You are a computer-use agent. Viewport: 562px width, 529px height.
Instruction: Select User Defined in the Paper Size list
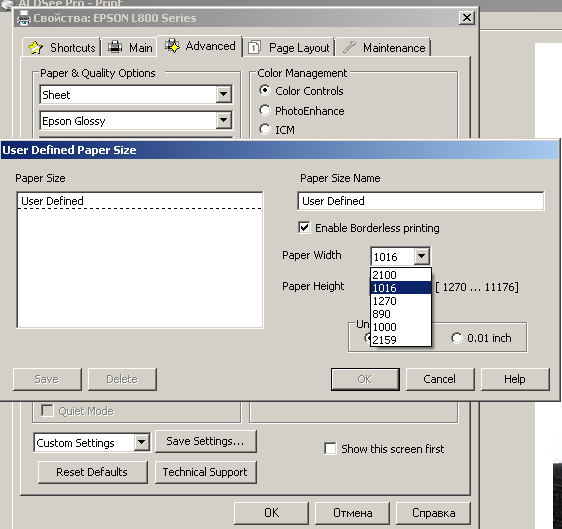pyautogui.click(x=140, y=201)
